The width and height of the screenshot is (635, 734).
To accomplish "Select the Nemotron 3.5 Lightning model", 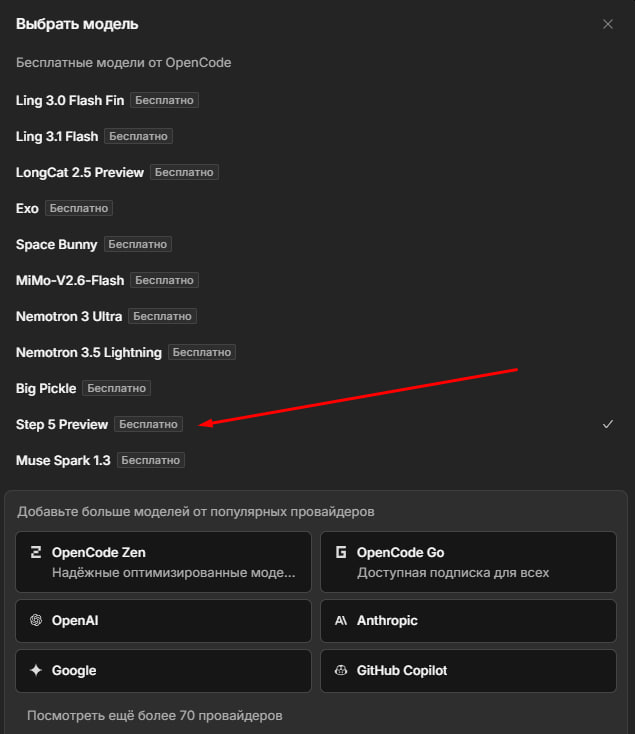I will pyautogui.click(x=314, y=352).
